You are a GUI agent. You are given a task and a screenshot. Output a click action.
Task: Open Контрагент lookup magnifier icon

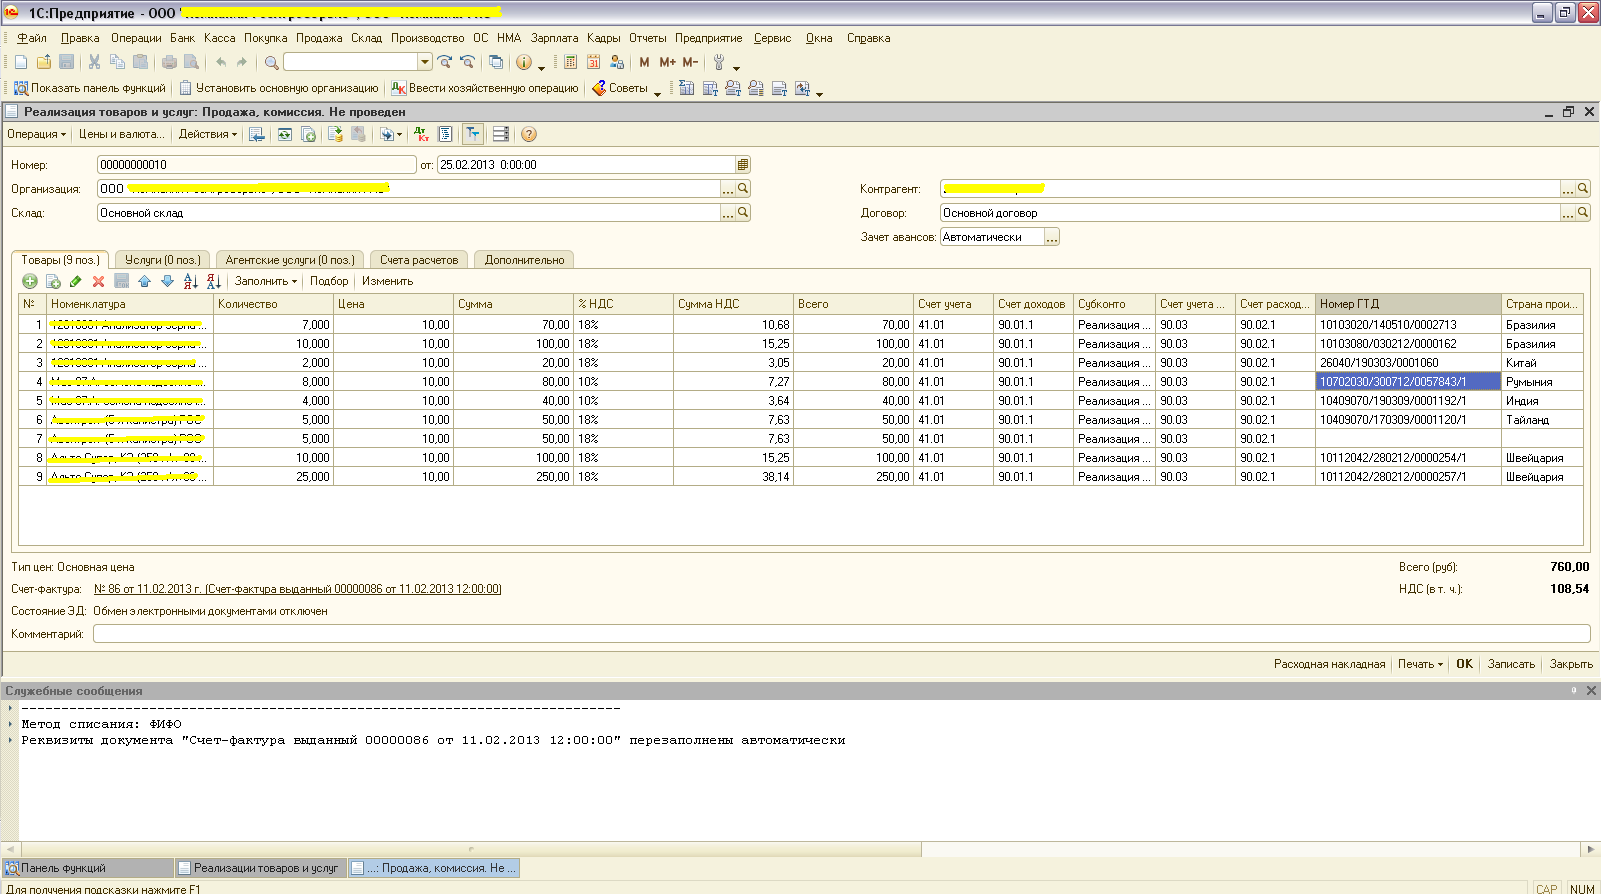[1583, 188]
